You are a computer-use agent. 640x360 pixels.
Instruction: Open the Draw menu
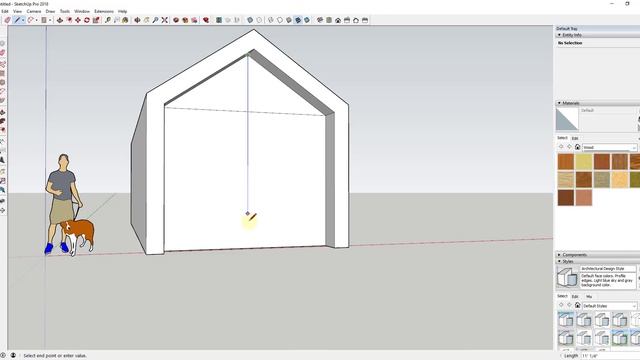coord(50,11)
